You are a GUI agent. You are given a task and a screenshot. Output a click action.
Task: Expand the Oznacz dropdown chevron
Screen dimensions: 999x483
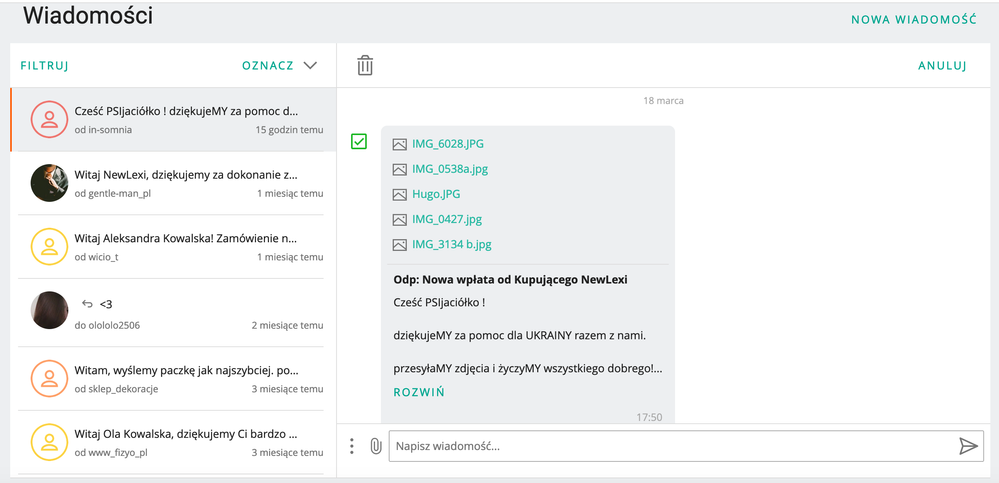coord(310,66)
